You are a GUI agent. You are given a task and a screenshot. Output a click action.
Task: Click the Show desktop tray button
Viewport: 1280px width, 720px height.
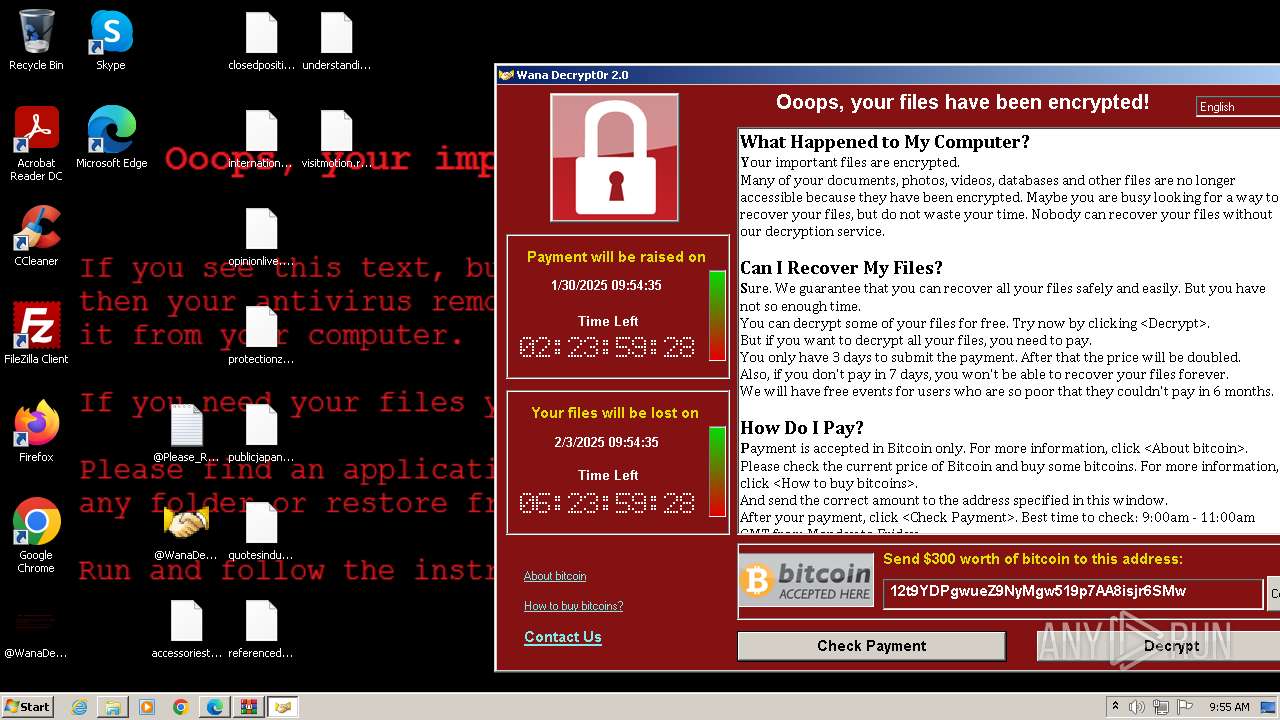(1270, 707)
